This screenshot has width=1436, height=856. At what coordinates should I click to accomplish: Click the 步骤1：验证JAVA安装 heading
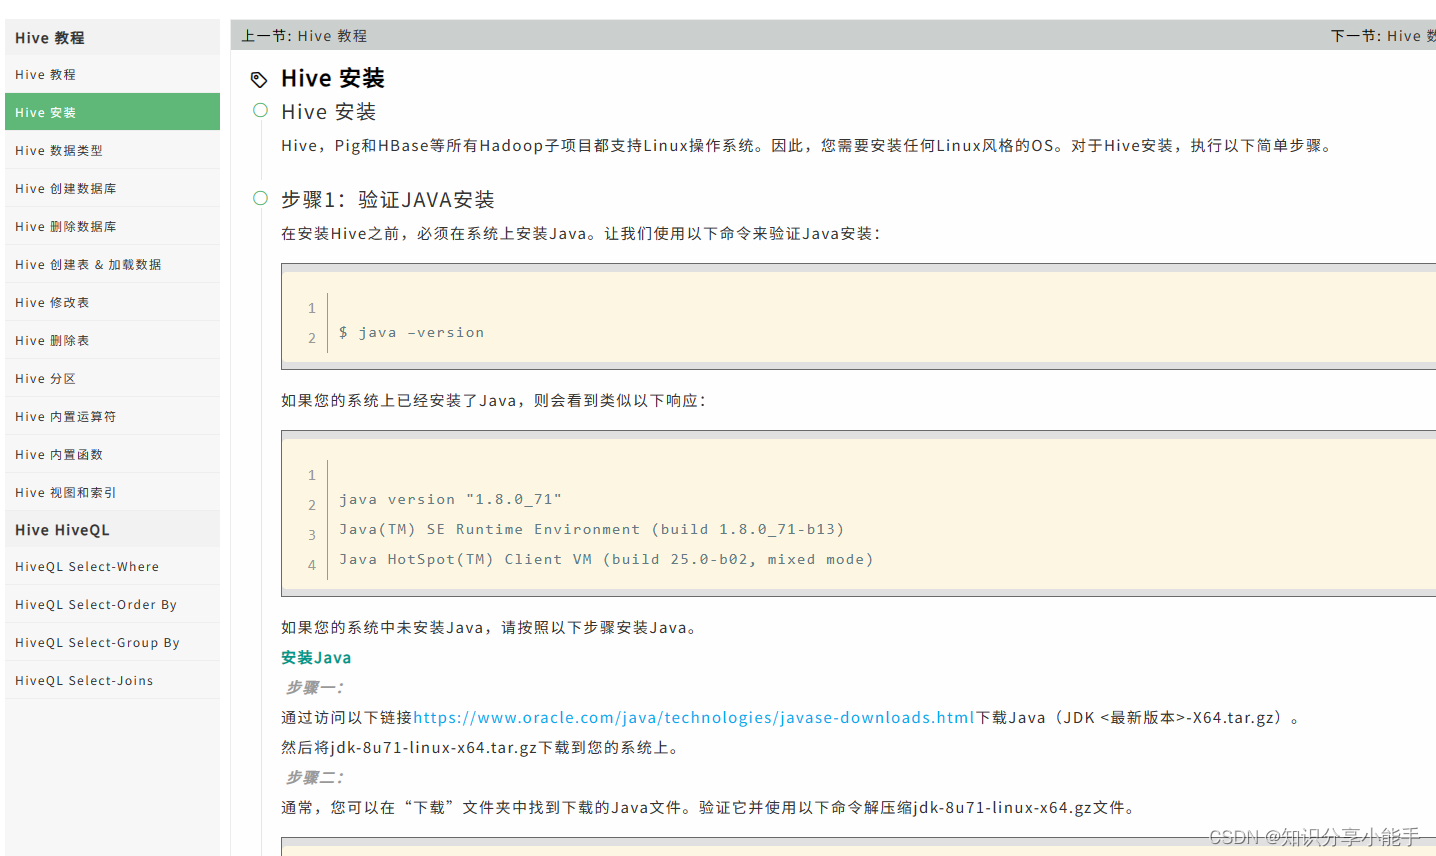point(388,199)
